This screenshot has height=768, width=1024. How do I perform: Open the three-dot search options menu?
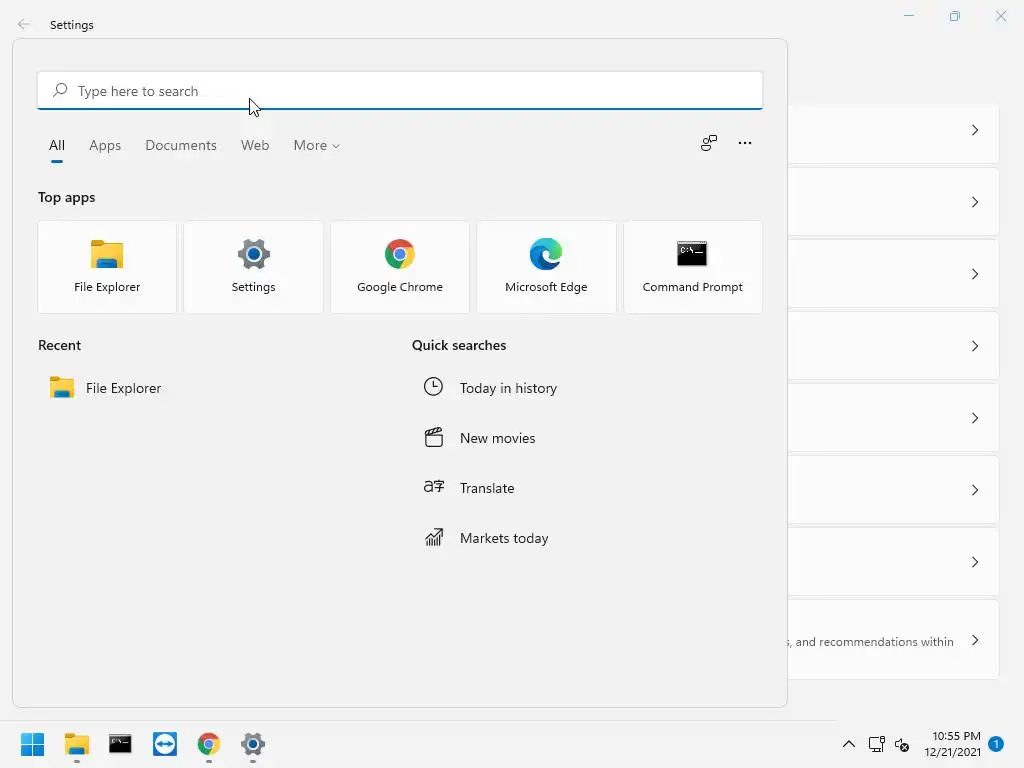[x=744, y=143]
